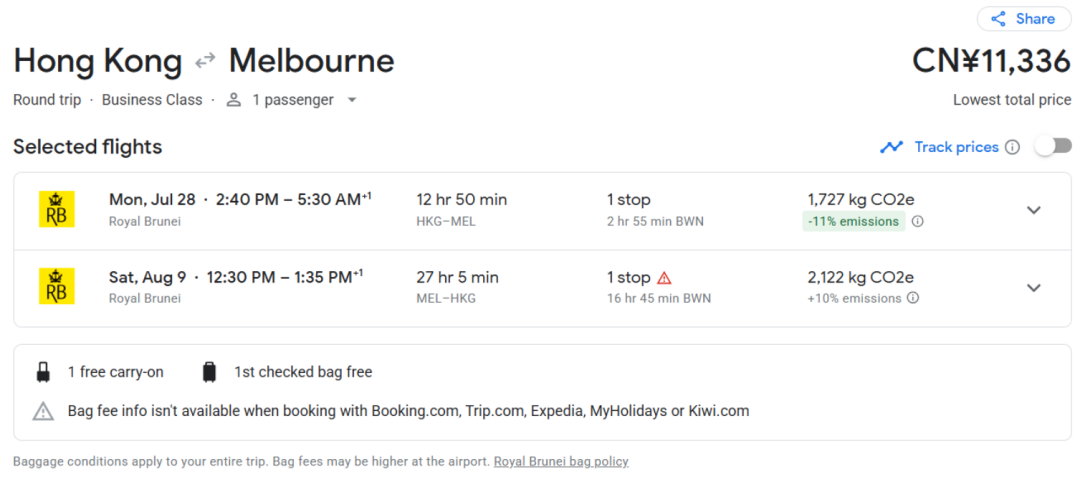Click the person icon beside 1 passenger

pos(234,100)
